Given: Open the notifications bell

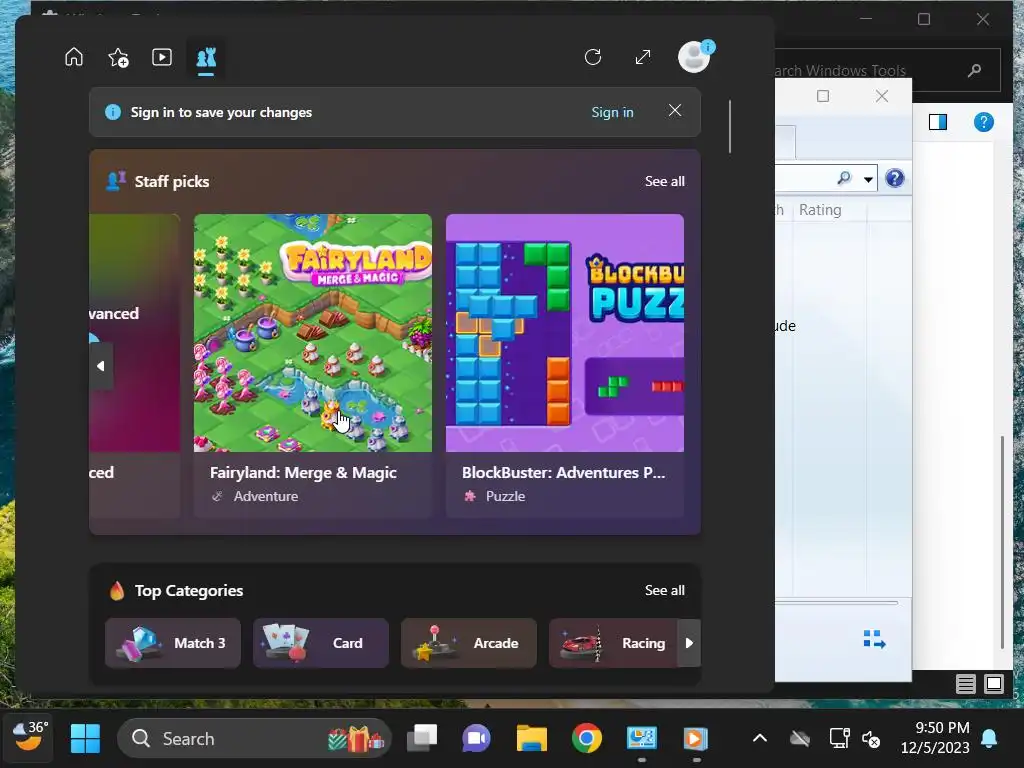Looking at the screenshot, I should click(989, 739).
